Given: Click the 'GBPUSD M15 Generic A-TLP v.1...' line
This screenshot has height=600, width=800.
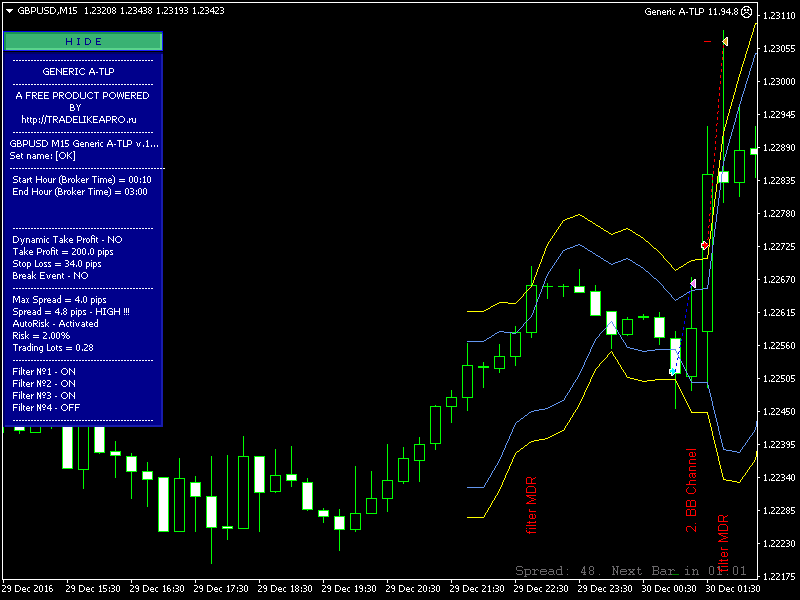Looking at the screenshot, I should [x=84, y=144].
